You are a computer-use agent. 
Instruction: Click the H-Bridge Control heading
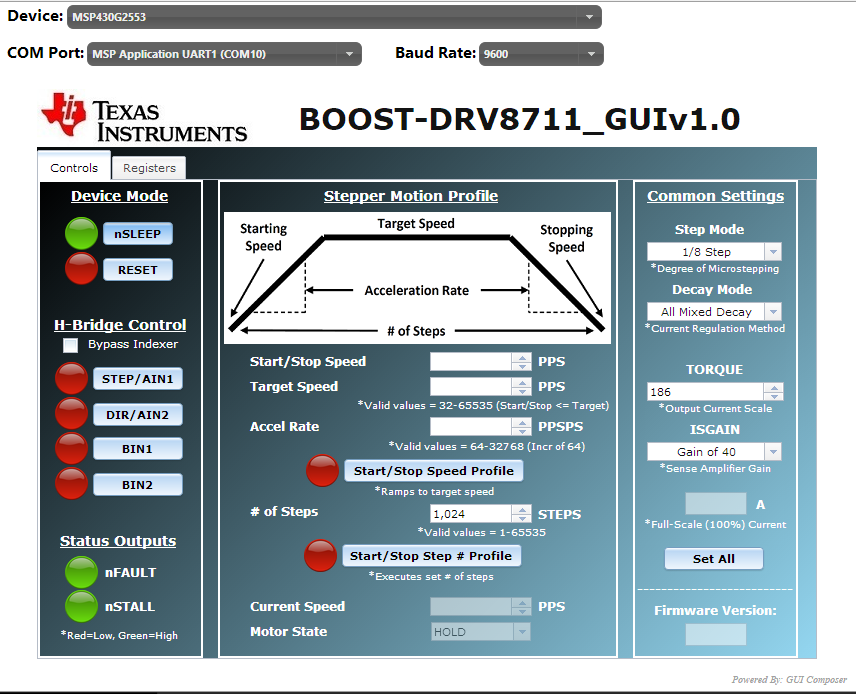click(120, 325)
